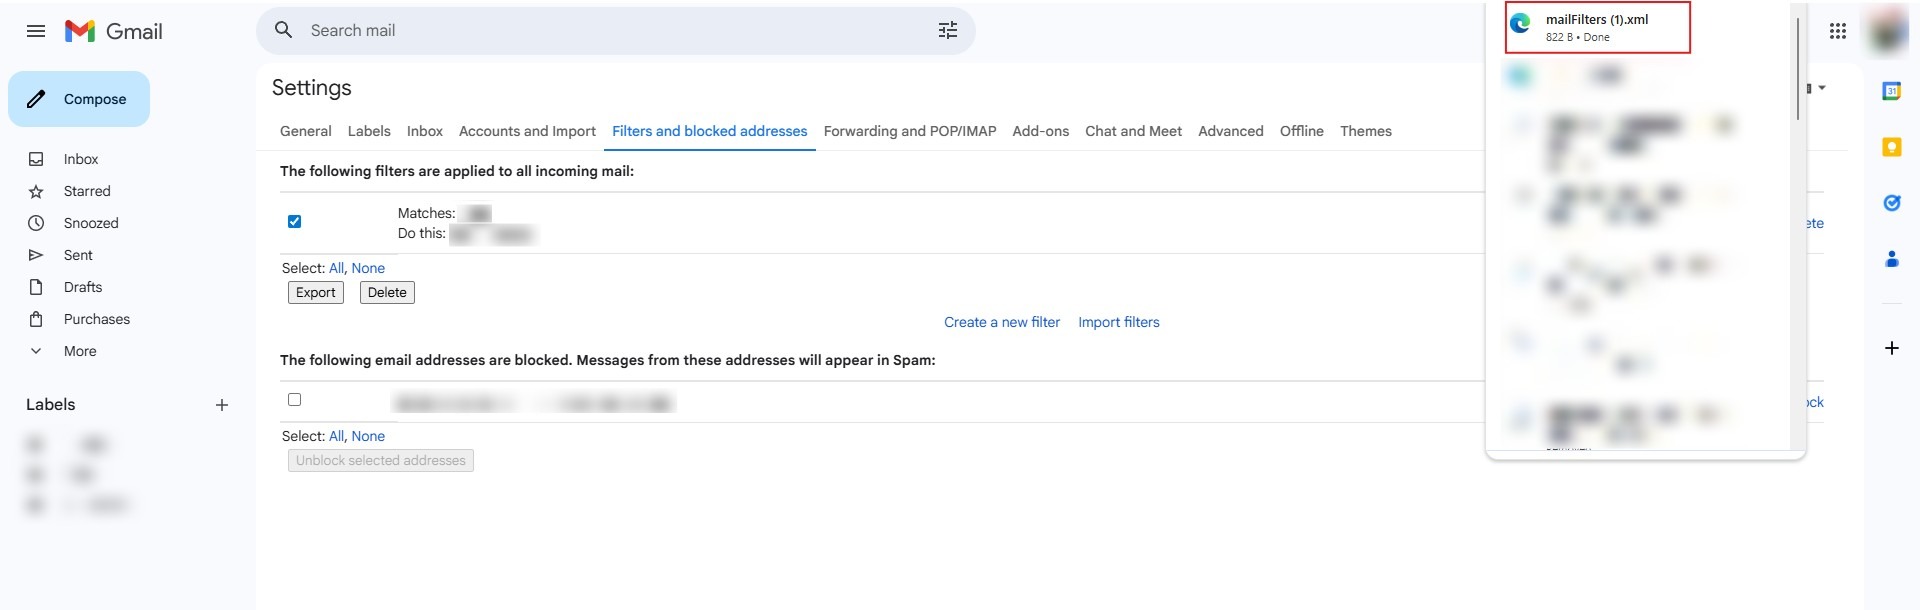Open the main menu hamburger icon

click(x=36, y=31)
